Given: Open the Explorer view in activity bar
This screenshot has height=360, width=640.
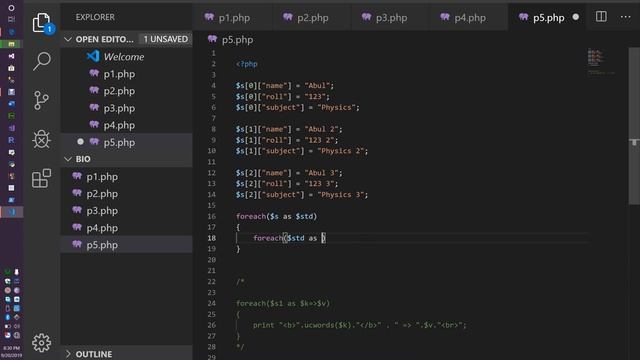Looking at the screenshot, I should click(x=42, y=22).
